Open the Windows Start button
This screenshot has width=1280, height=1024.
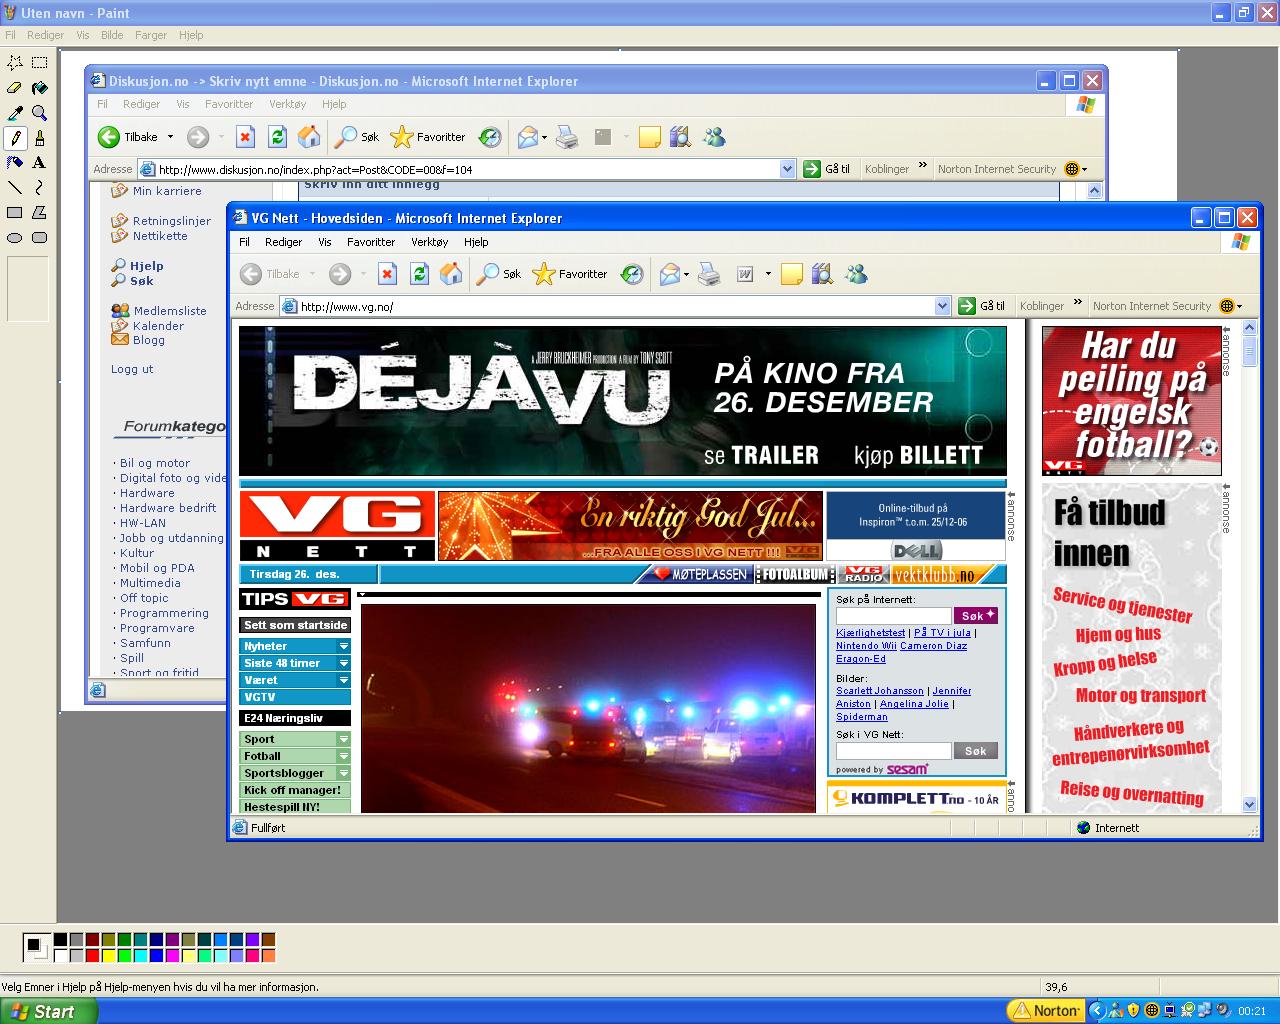click(49, 1011)
